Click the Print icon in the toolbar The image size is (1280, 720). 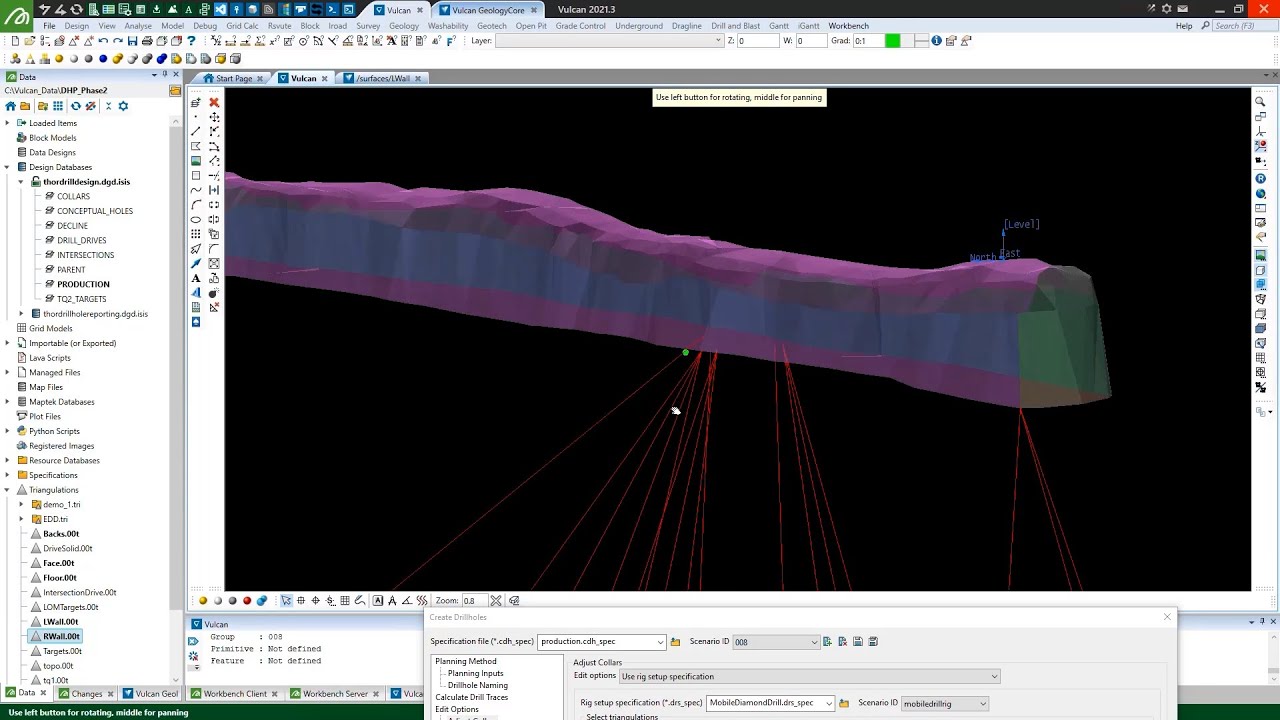point(147,41)
